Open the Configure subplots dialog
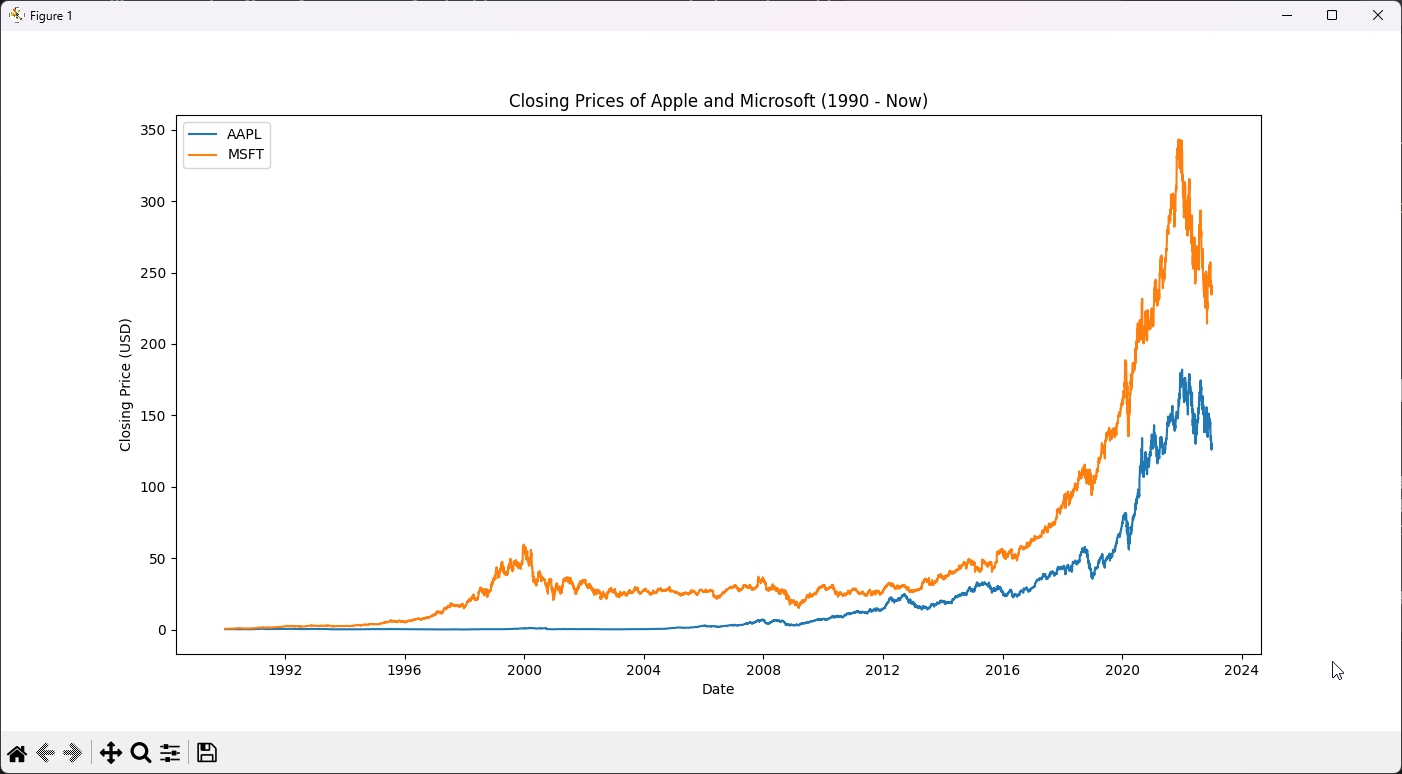Image resolution: width=1402 pixels, height=774 pixels. (x=170, y=753)
